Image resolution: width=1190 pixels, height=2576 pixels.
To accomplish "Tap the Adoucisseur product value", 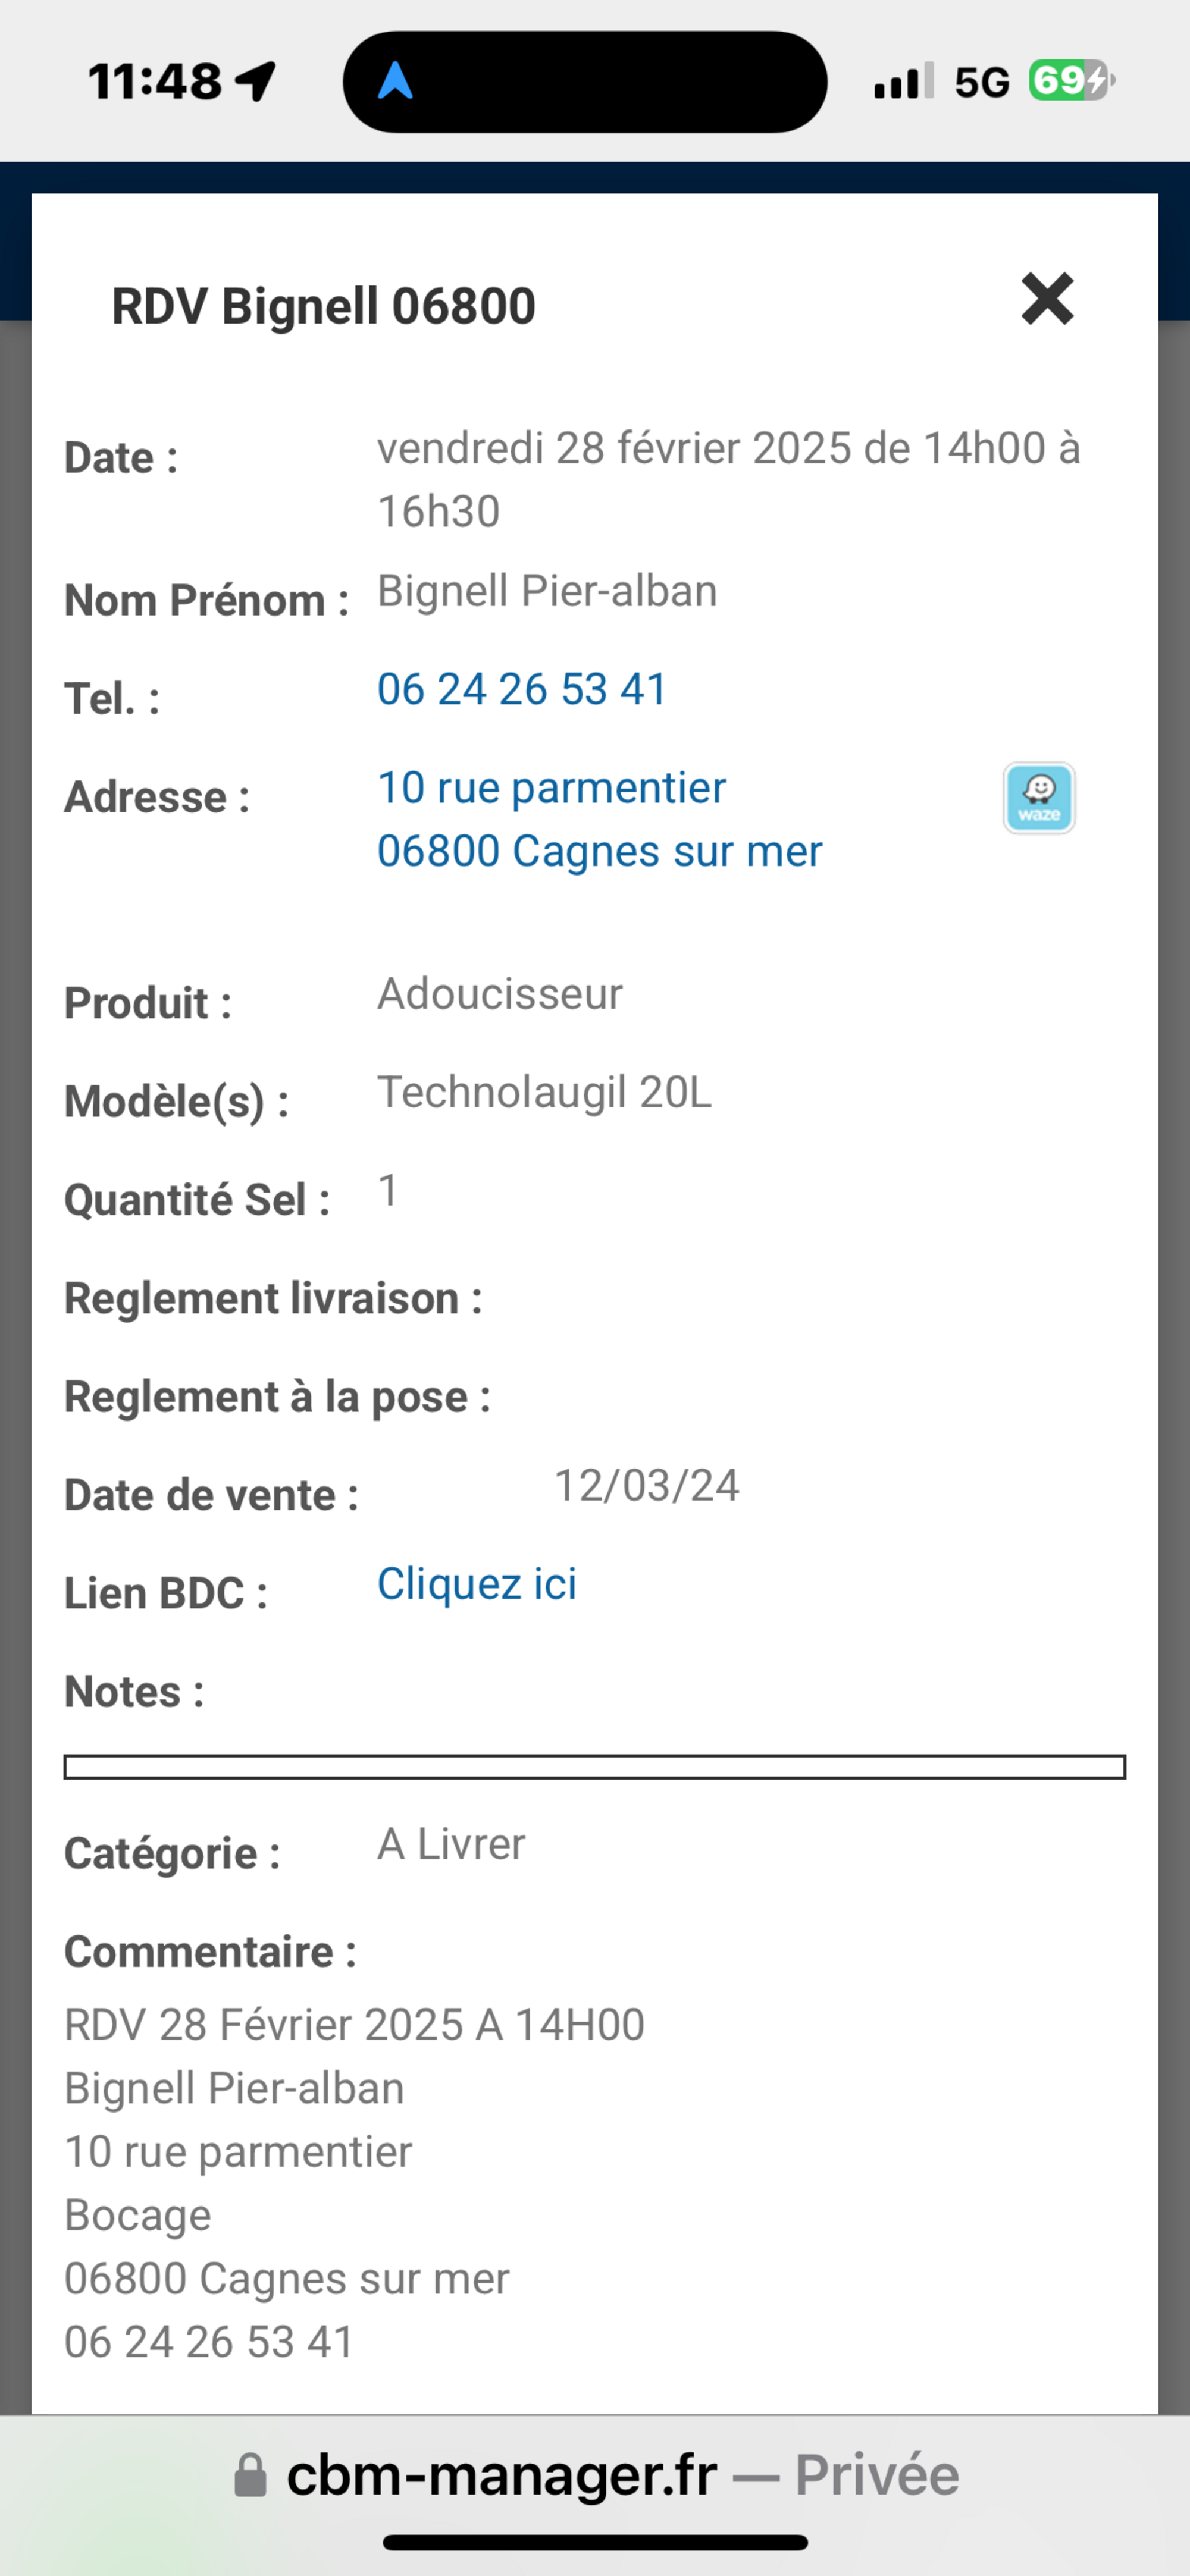I will pos(499,994).
